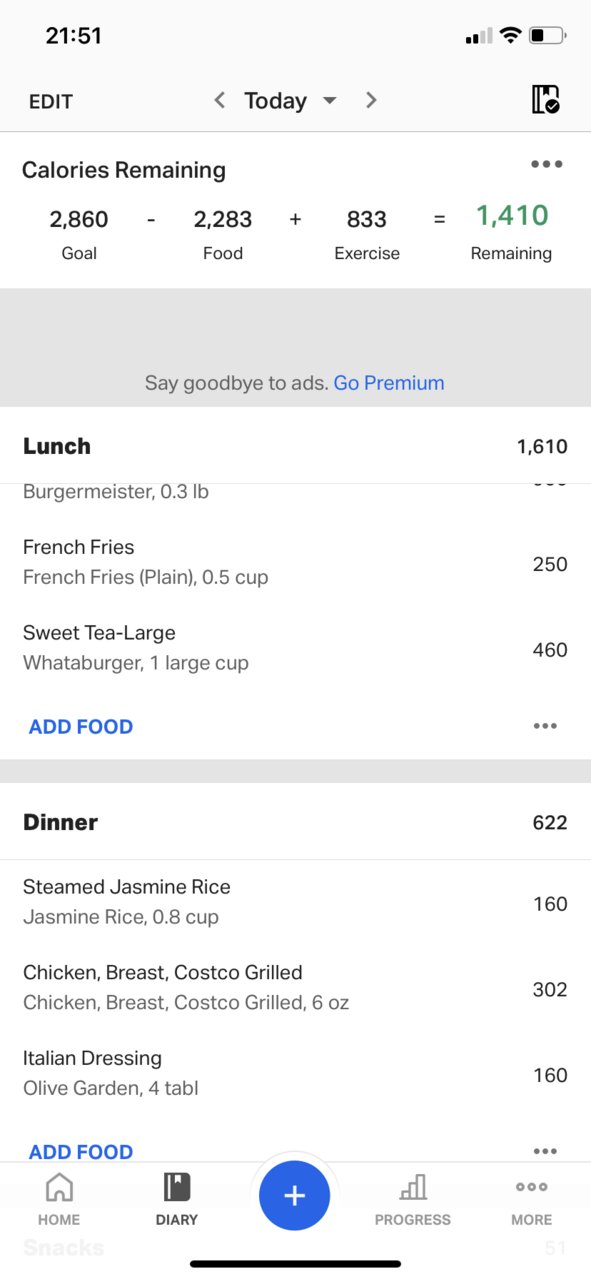Tap the blue plus add button
The height and width of the screenshot is (1279, 591).
coord(295,1195)
